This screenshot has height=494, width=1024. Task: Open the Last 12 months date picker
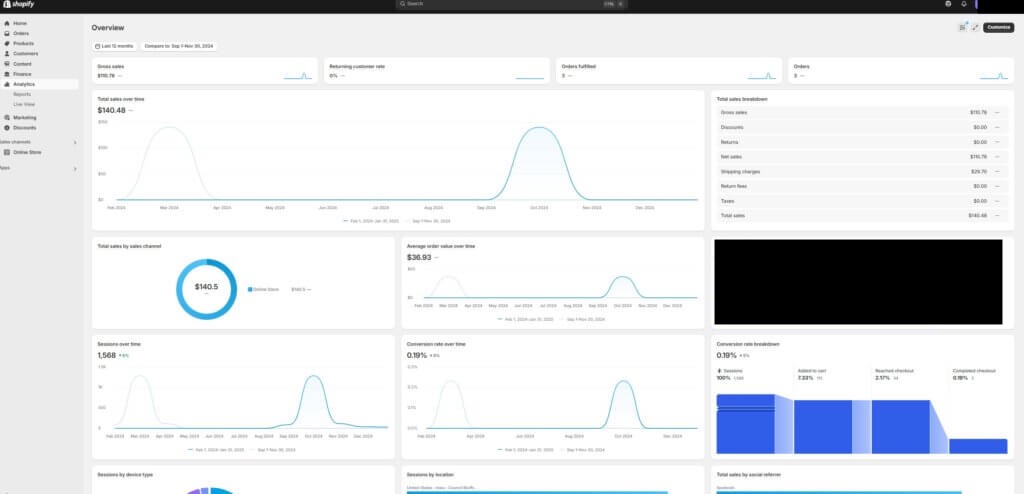click(x=113, y=46)
